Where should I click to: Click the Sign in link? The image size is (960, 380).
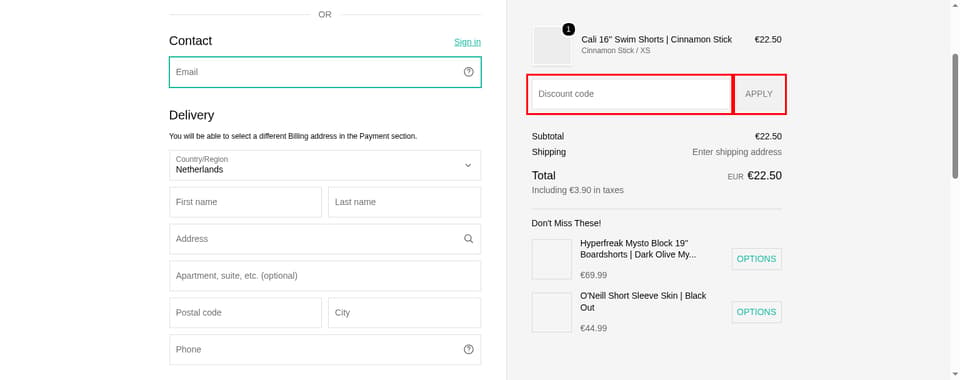467,42
